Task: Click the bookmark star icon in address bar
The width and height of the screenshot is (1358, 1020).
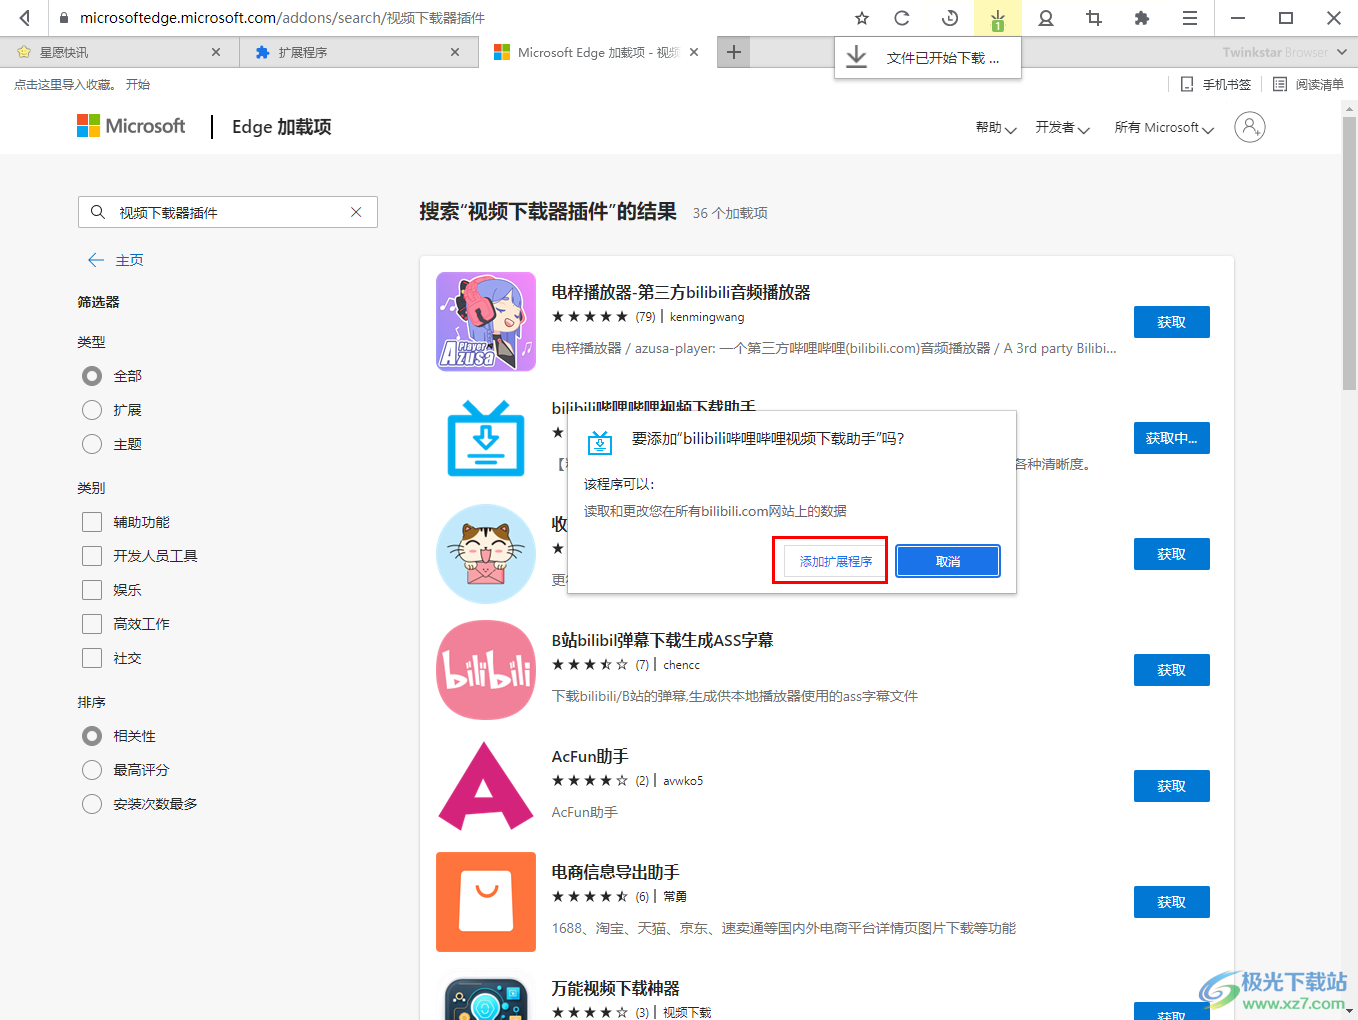Action: click(x=862, y=18)
